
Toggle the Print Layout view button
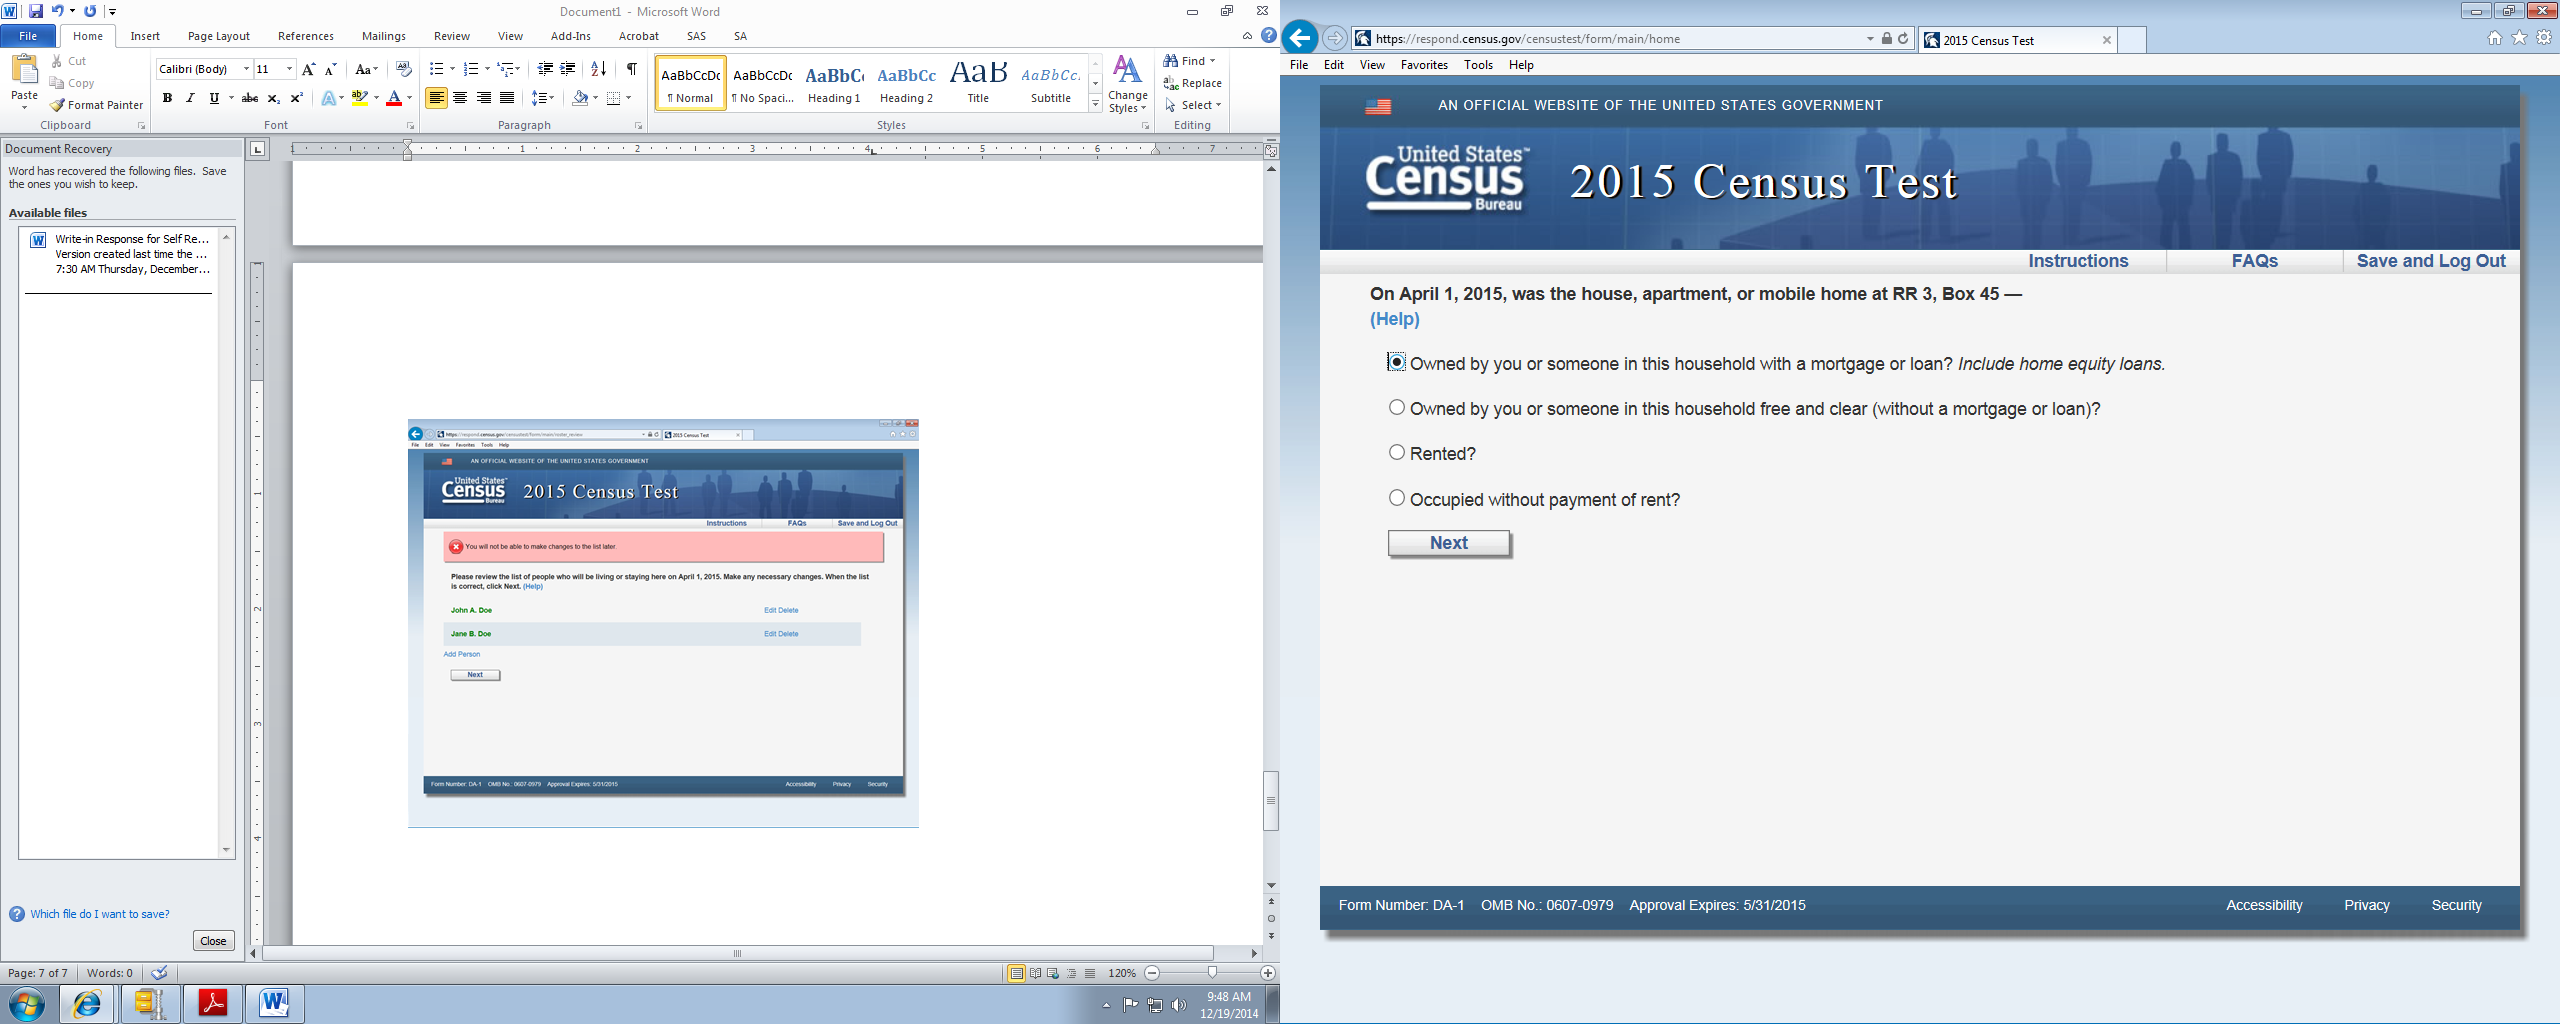[x=1016, y=973]
